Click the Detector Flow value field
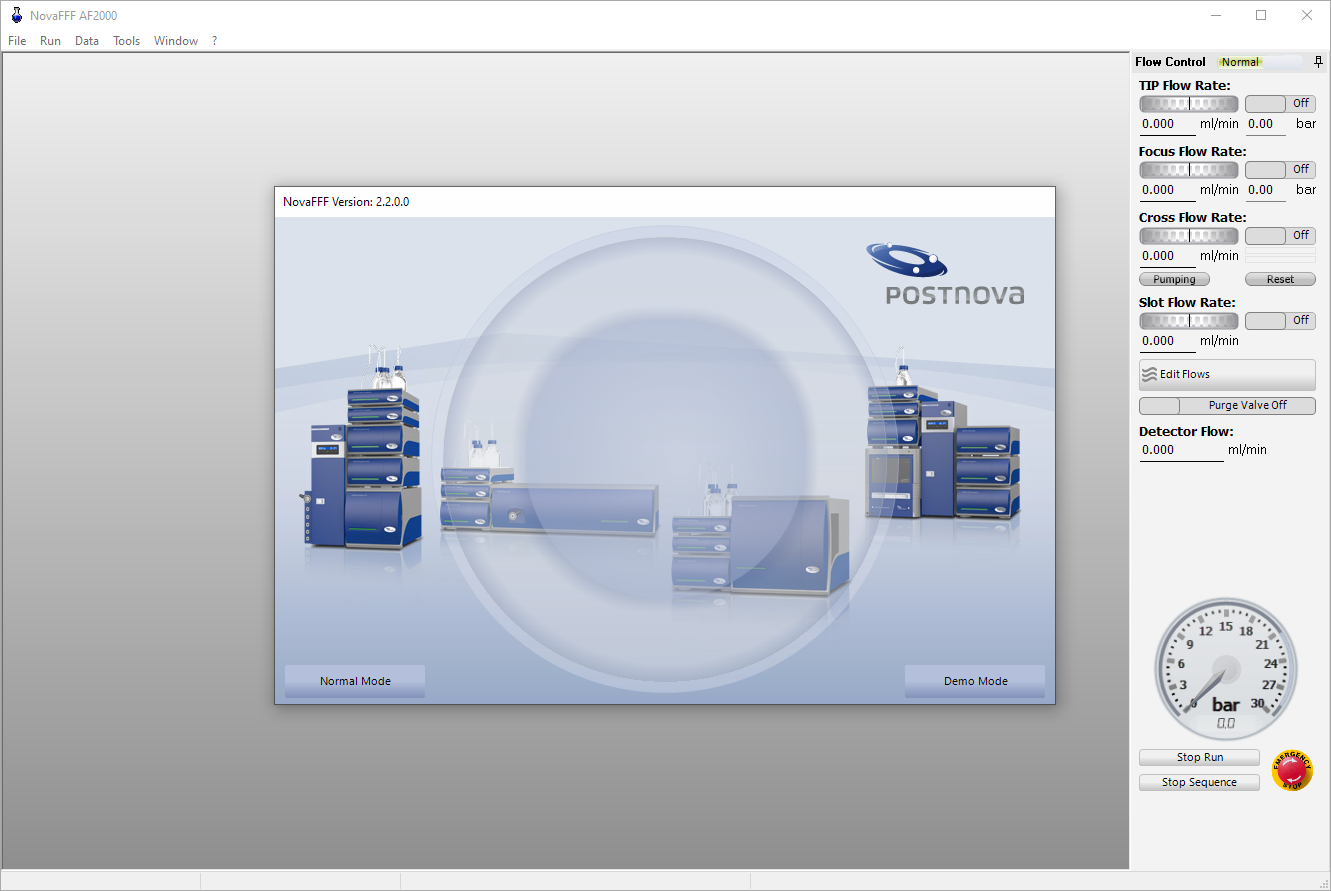The image size is (1331, 891). 1180,450
